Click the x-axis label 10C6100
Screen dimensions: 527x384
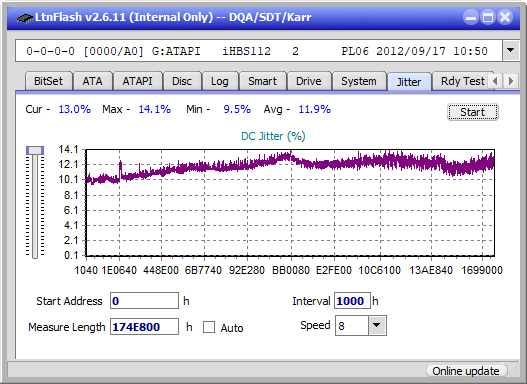coord(379,270)
